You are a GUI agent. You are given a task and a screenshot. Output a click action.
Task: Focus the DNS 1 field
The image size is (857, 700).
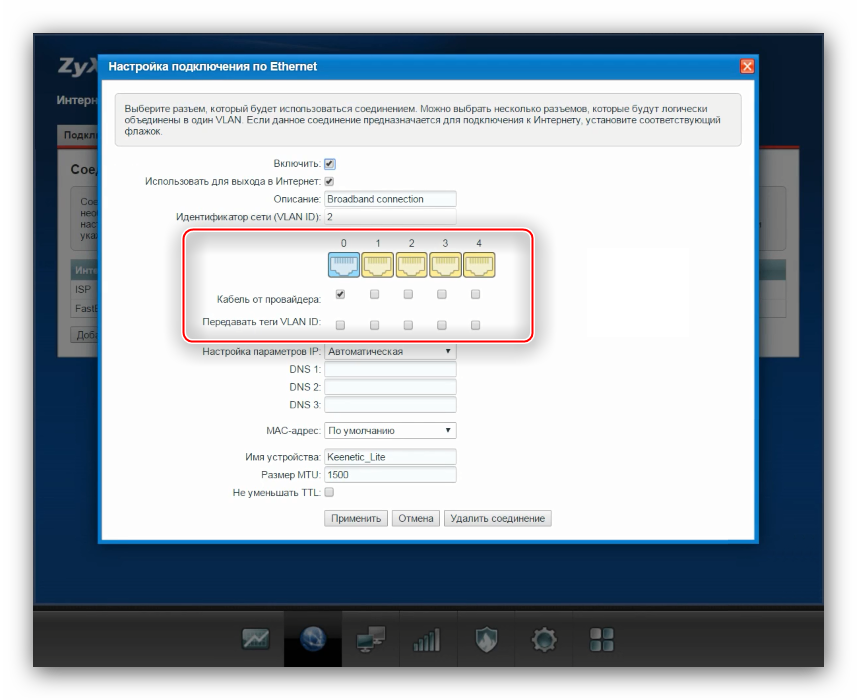[x=390, y=369]
